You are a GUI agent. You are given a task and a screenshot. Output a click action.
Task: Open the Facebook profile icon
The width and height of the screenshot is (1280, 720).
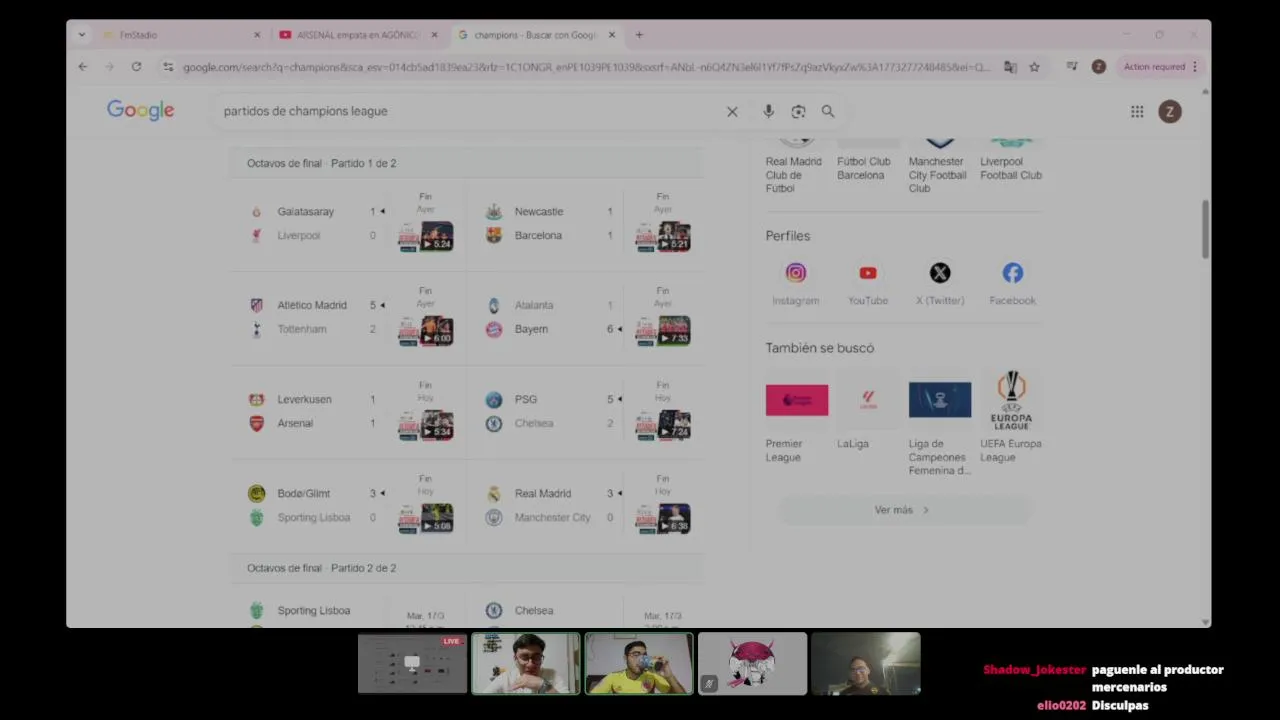point(1012,273)
